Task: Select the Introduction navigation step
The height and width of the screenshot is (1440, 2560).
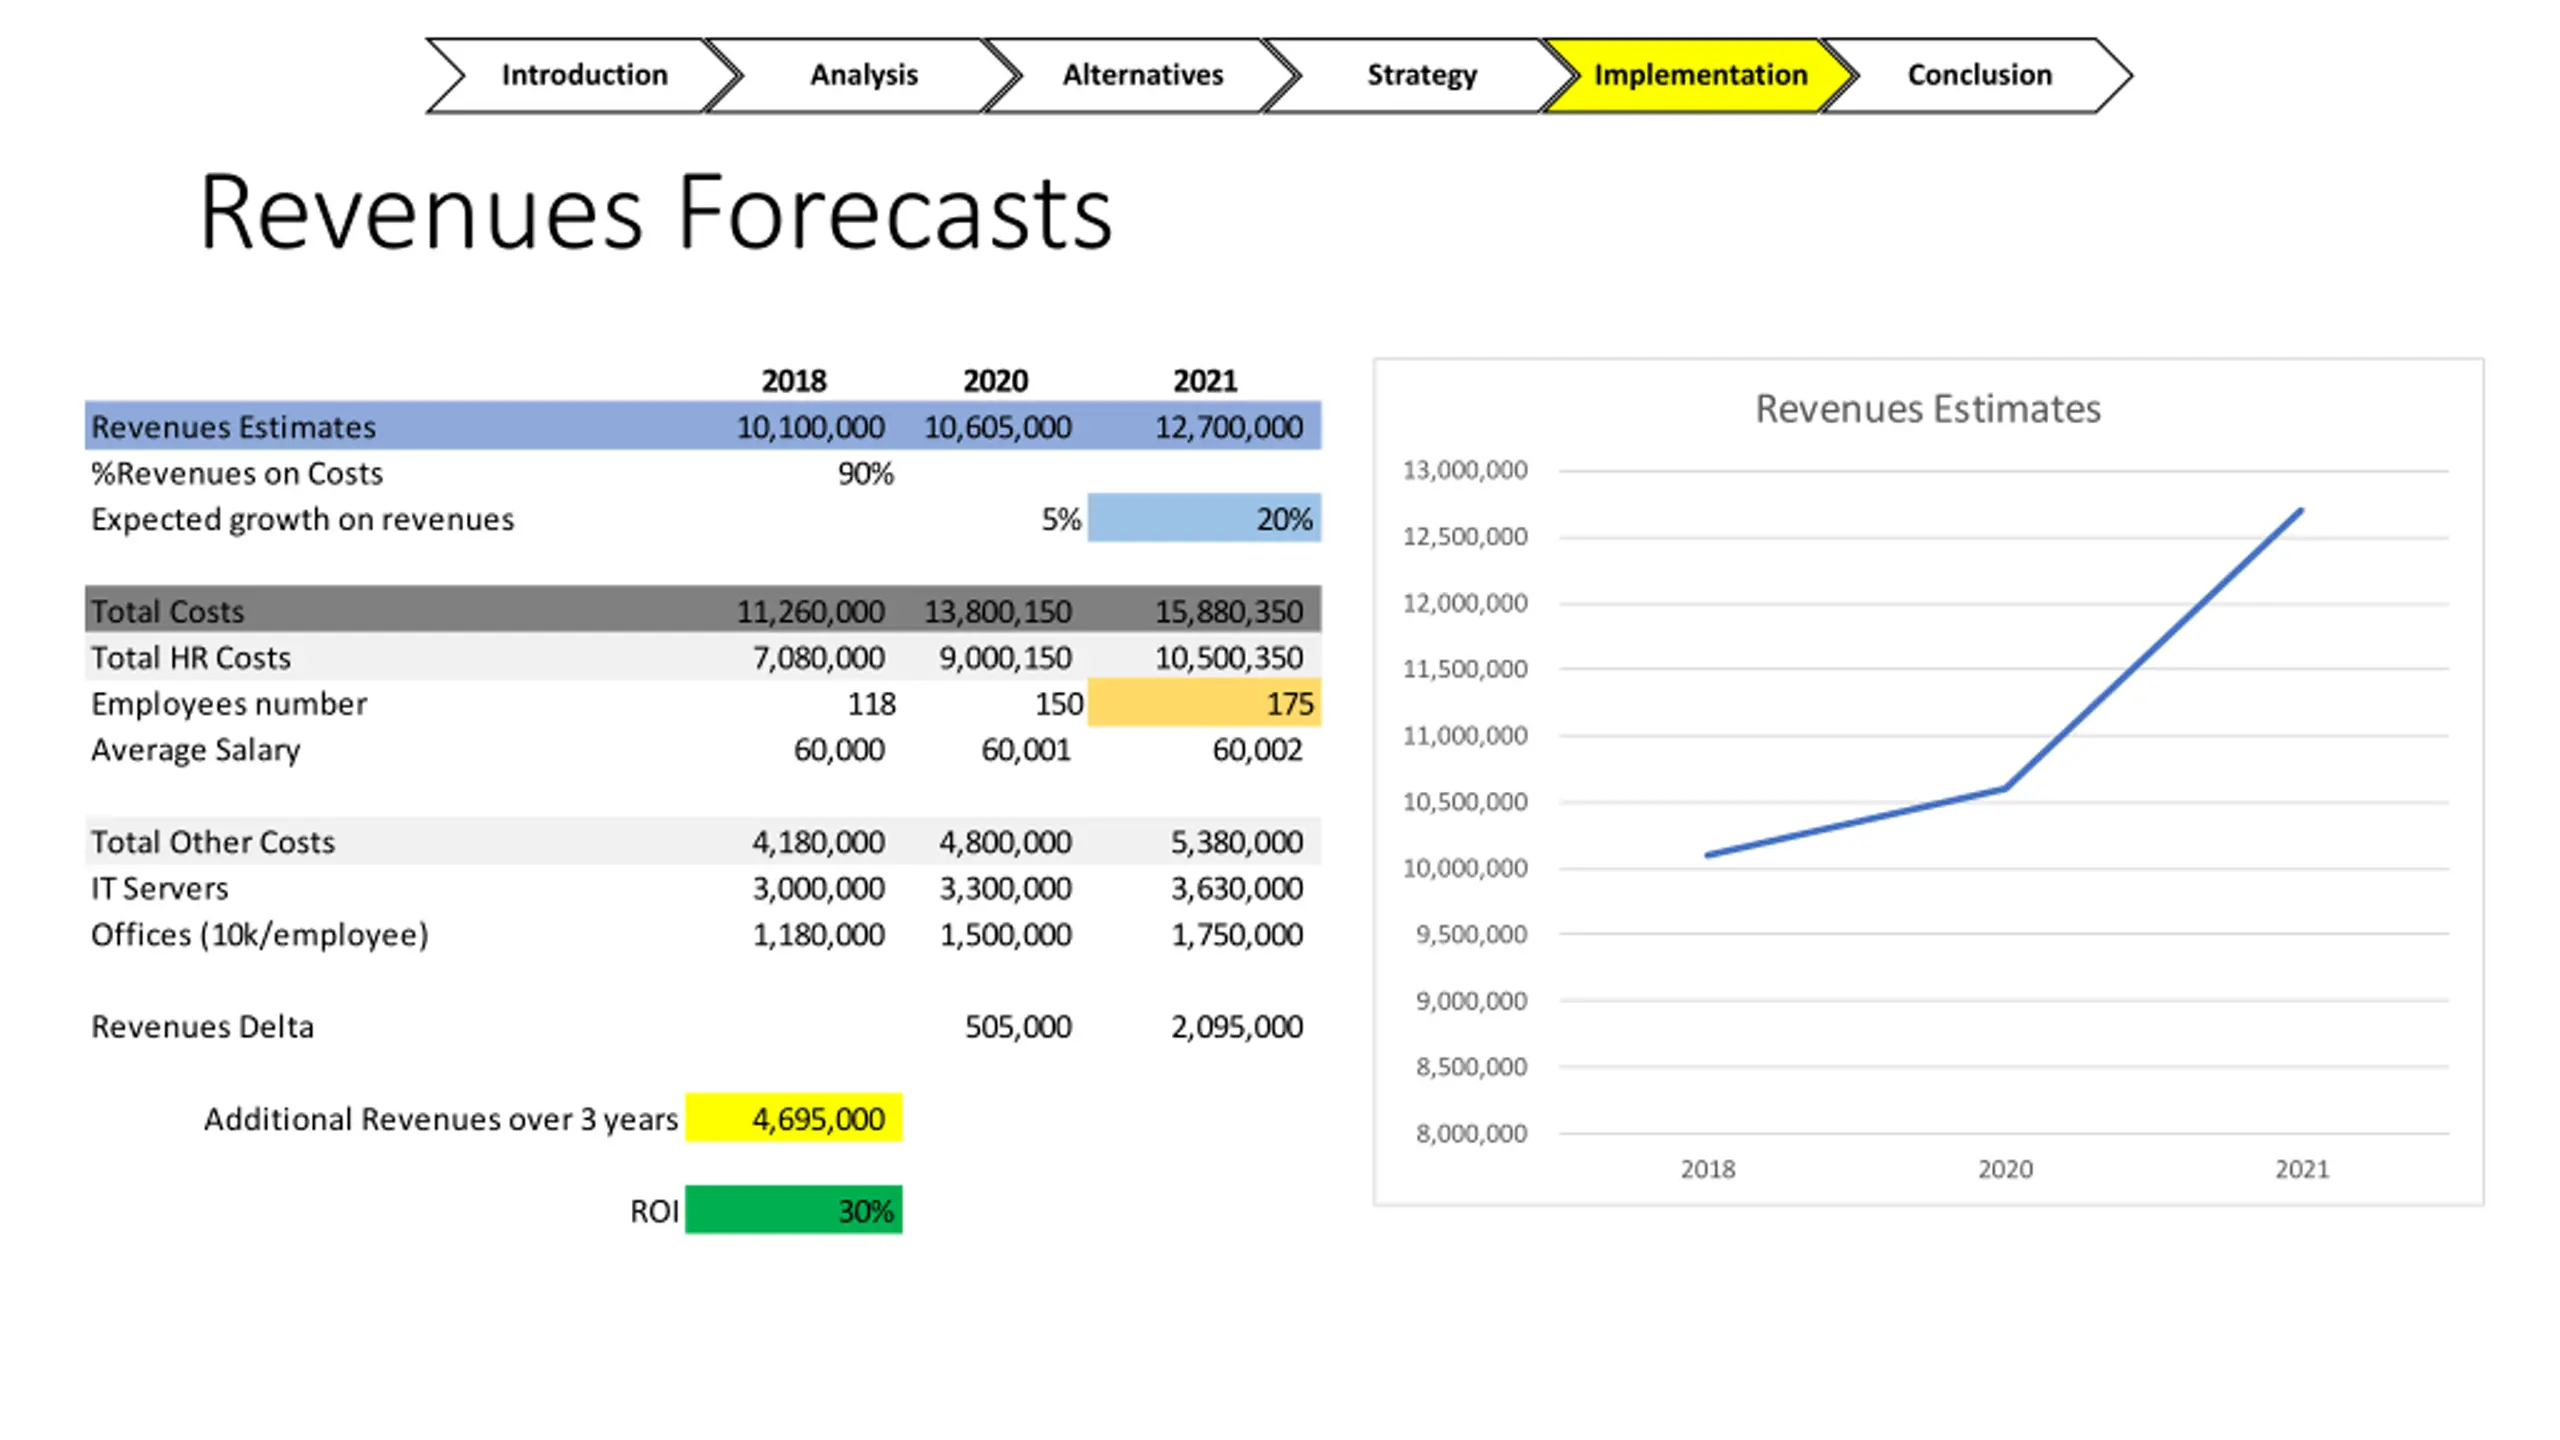Action: pos(584,75)
